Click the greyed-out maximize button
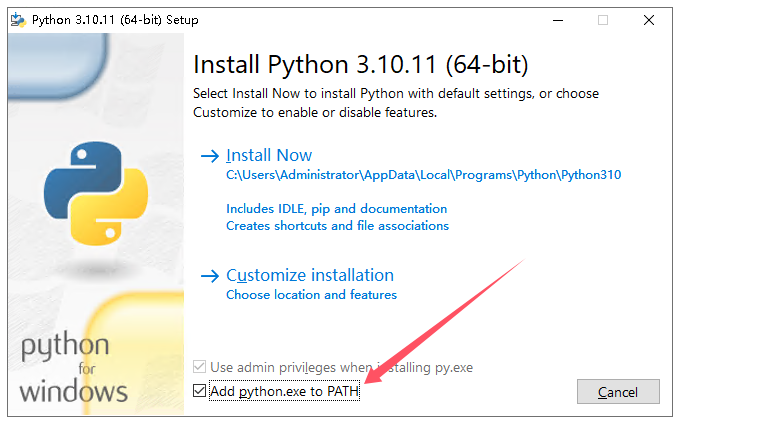This screenshot has width=778, height=433. click(x=603, y=20)
